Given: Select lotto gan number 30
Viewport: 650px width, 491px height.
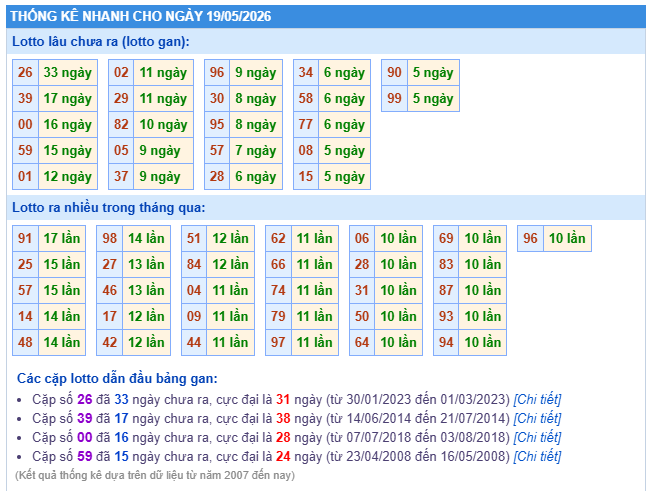Looking at the screenshot, I should point(217,99).
